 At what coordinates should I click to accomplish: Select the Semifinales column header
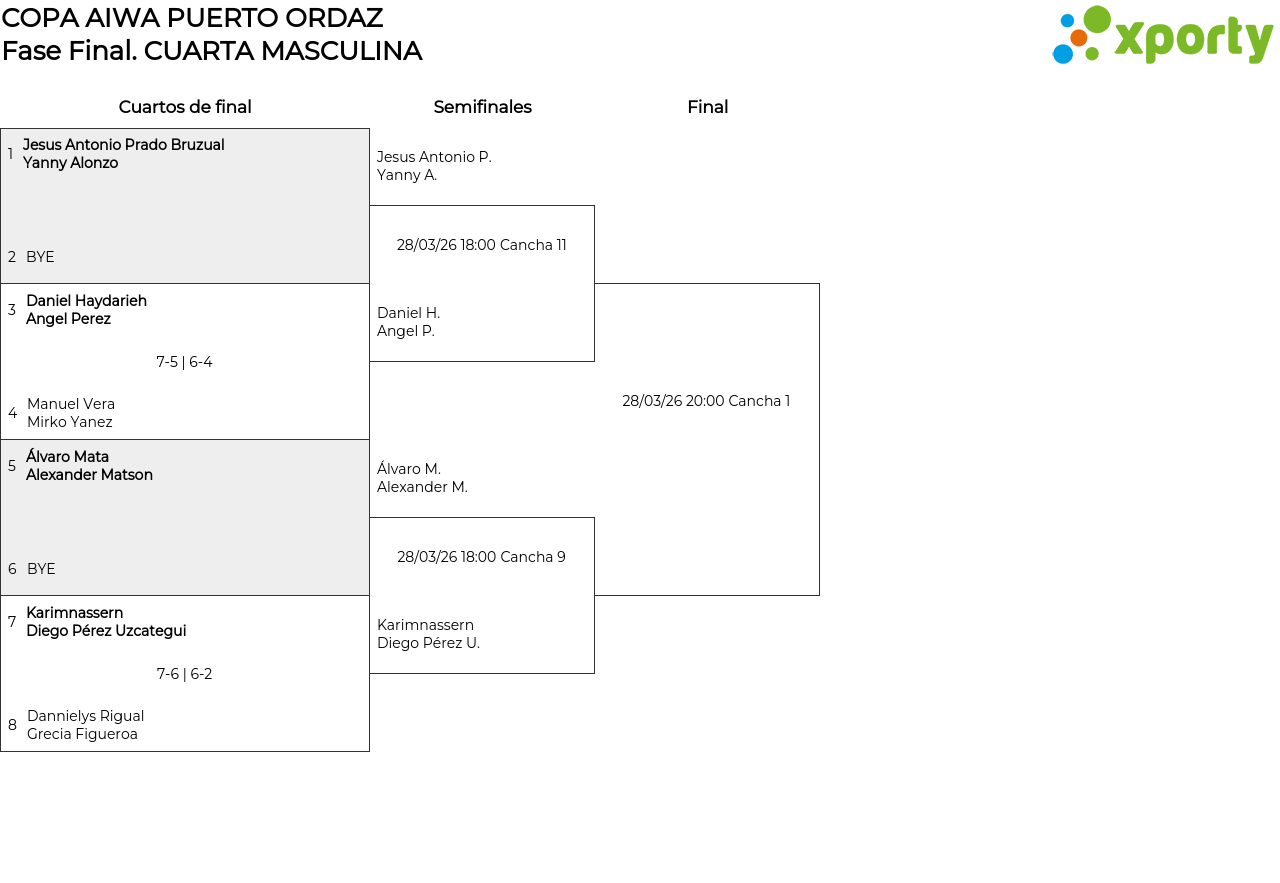pyautogui.click(x=482, y=107)
